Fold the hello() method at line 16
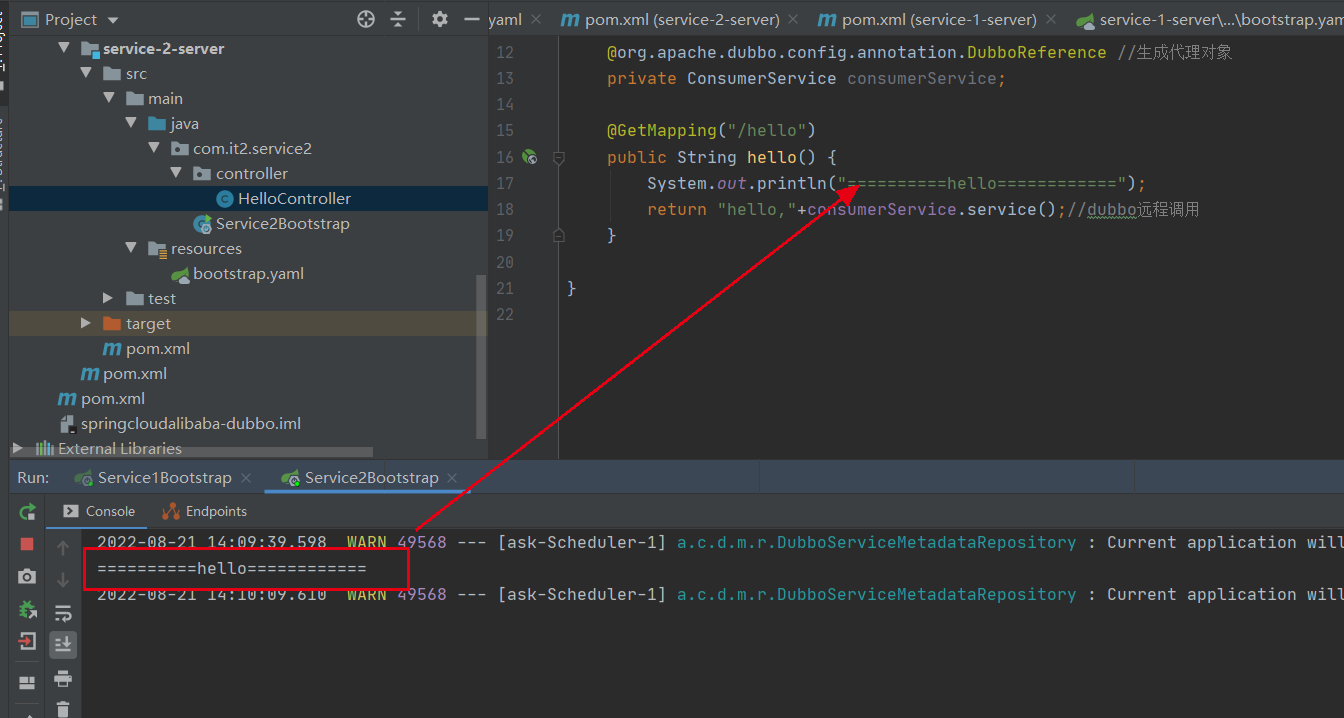The height and width of the screenshot is (718, 1344). pyautogui.click(x=559, y=157)
